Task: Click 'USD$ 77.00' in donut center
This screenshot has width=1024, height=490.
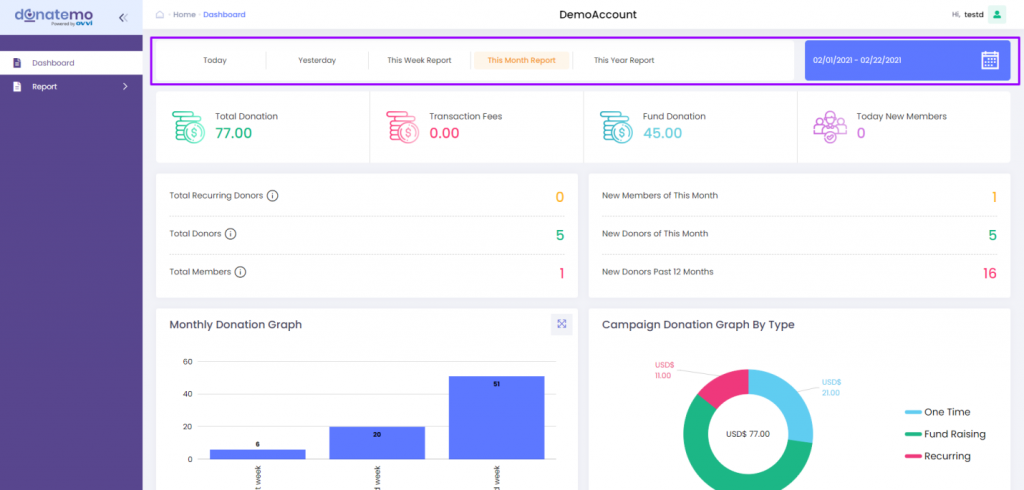Action: pos(748,434)
